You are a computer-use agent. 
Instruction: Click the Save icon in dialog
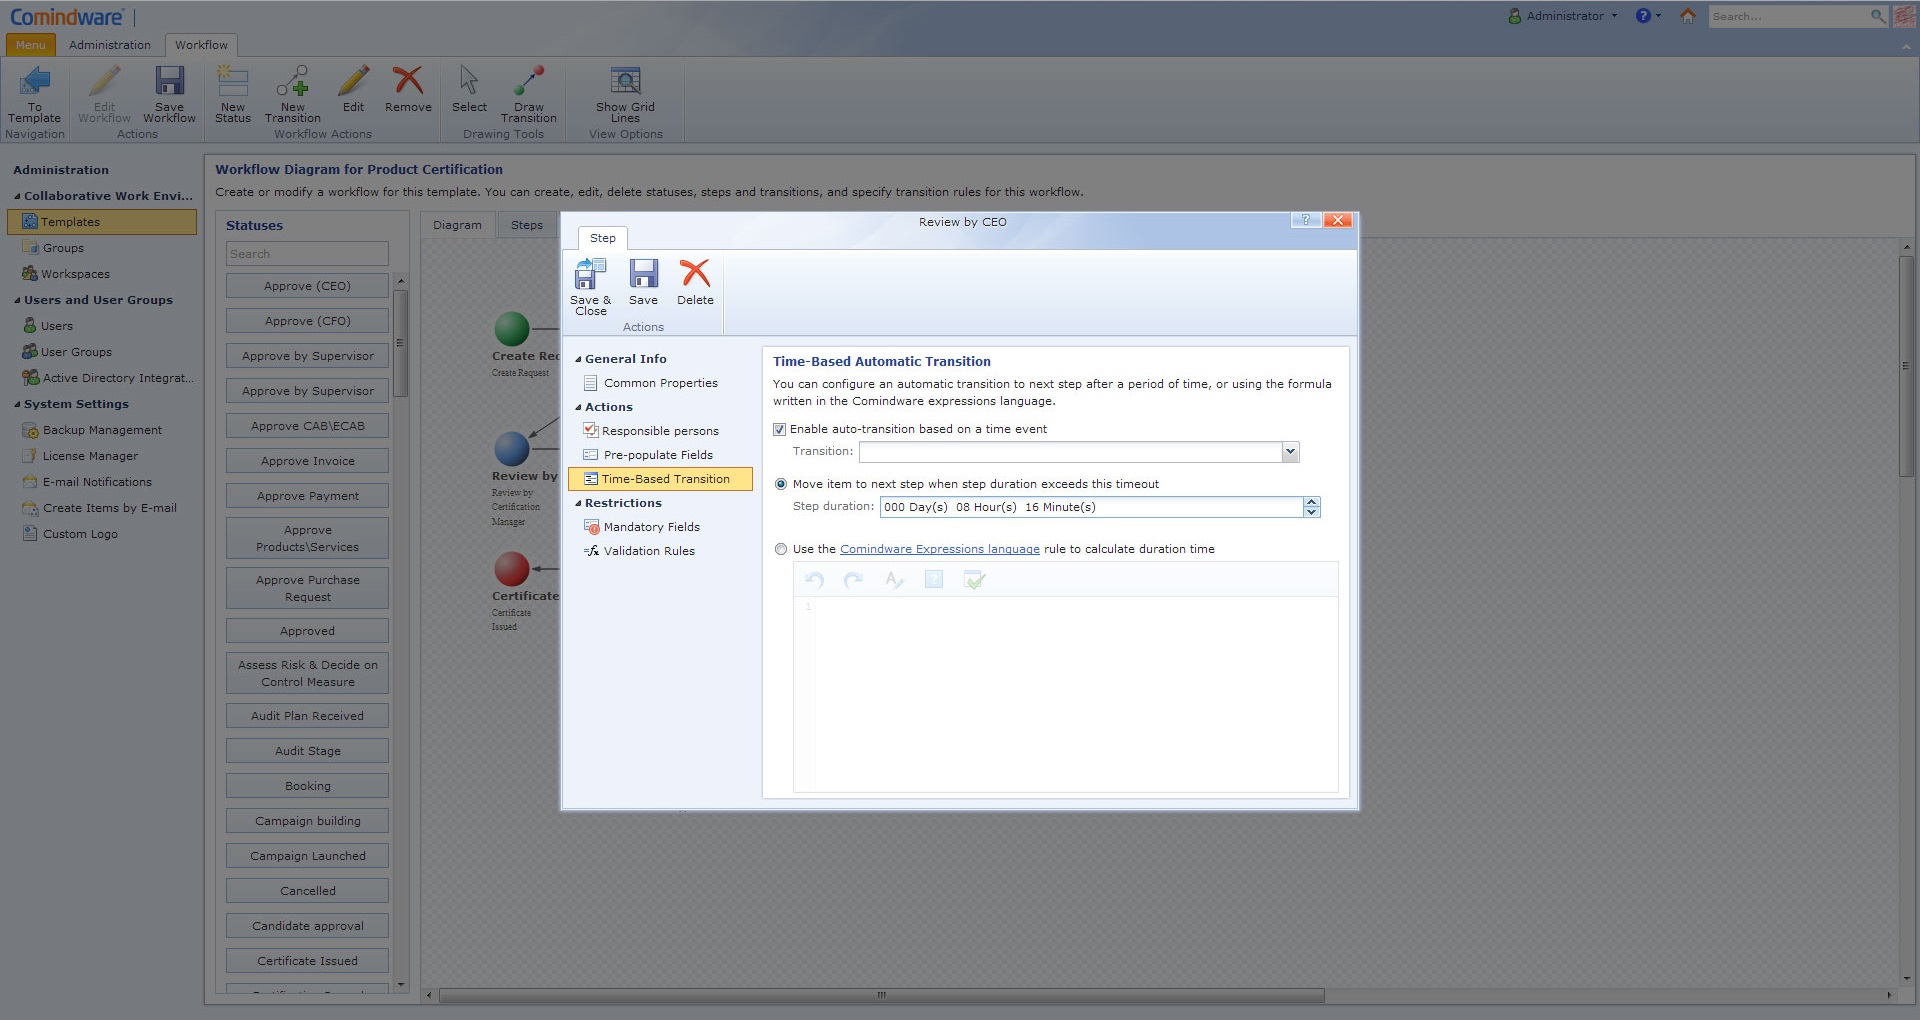click(643, 276)
